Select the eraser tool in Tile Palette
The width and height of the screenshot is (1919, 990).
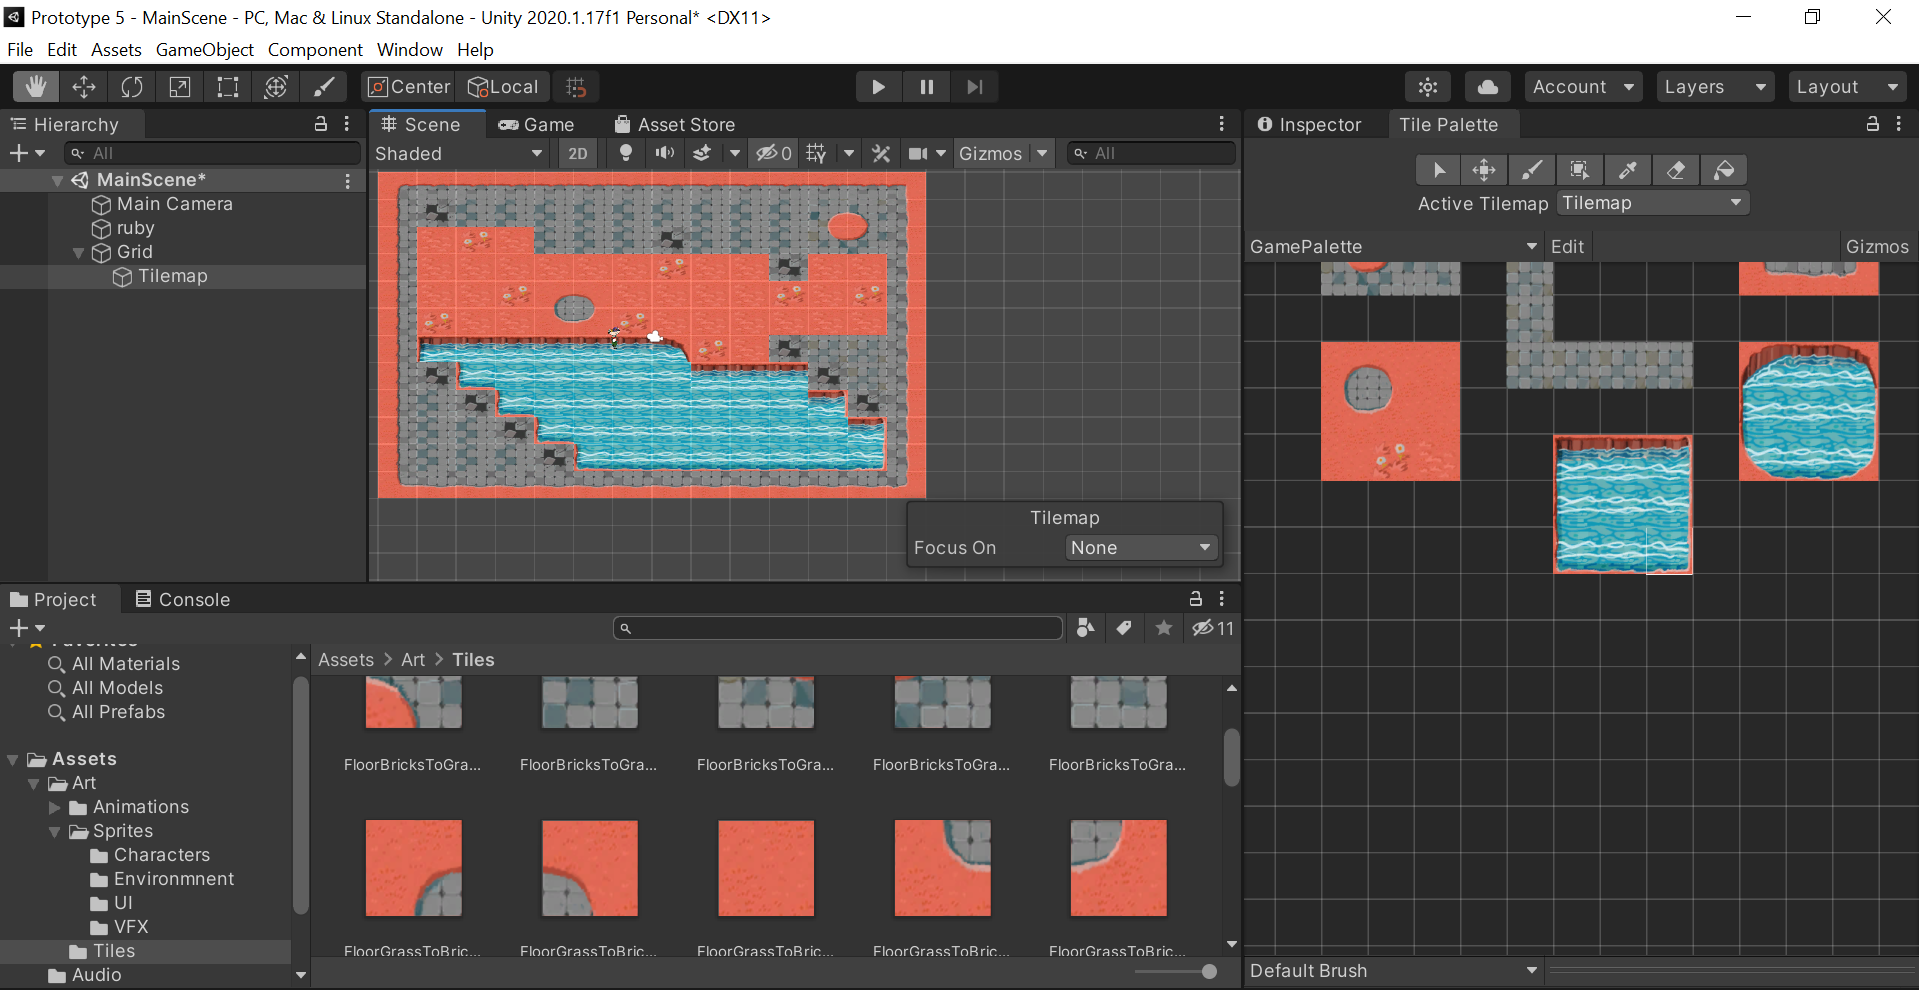[x=1676, y=170]
